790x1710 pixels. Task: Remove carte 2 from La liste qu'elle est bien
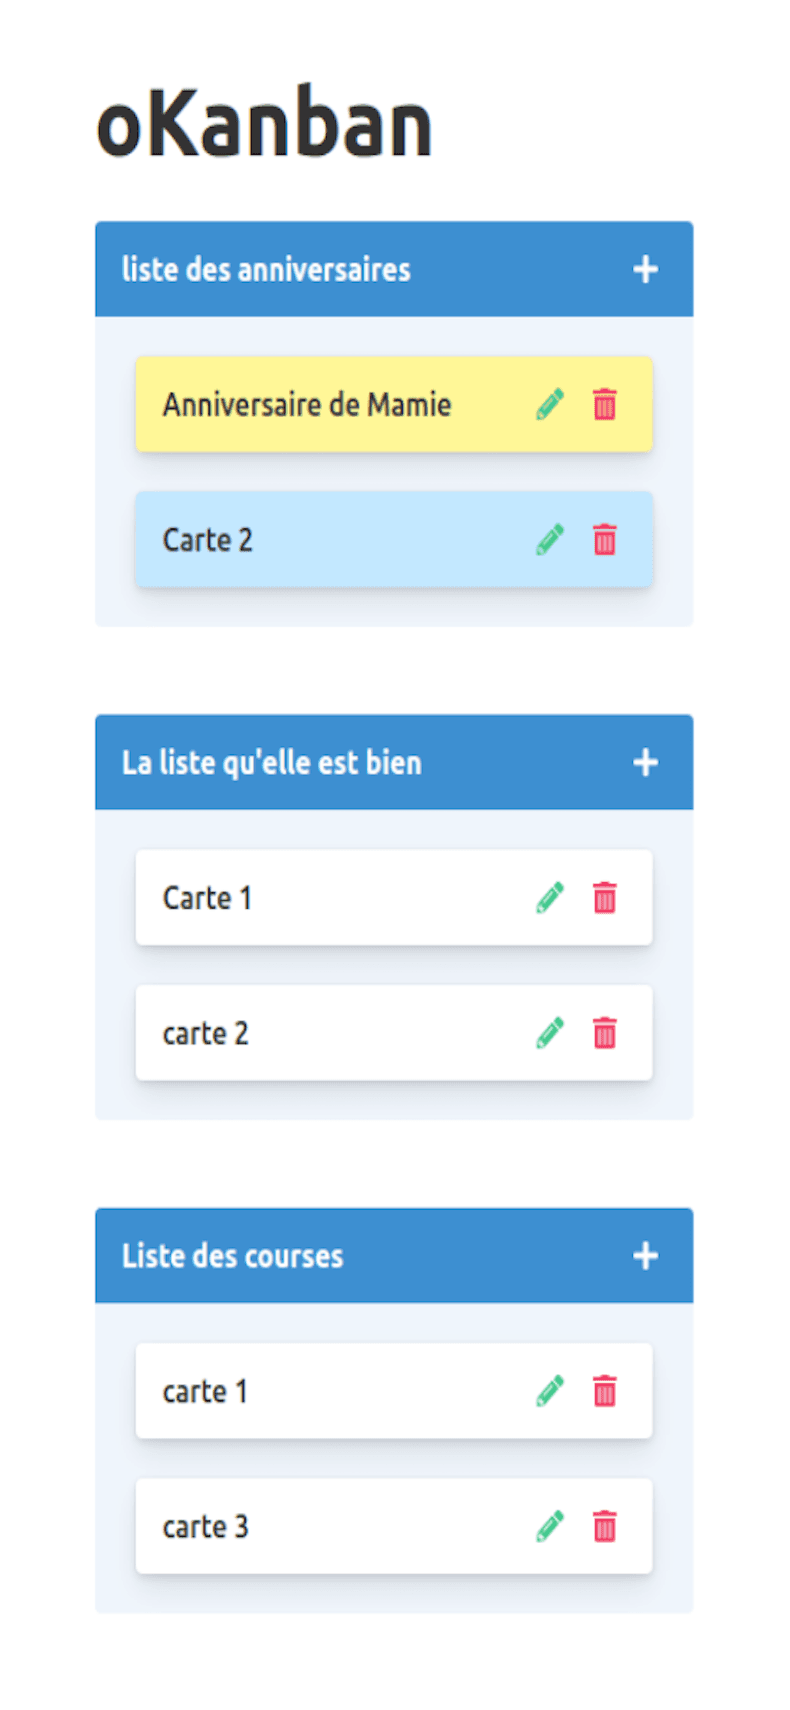605,1033
